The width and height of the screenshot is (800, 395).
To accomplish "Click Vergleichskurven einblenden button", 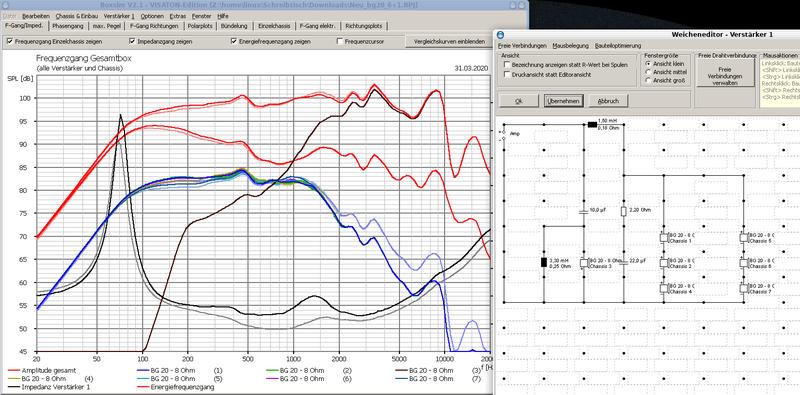I will click(446, 41).
